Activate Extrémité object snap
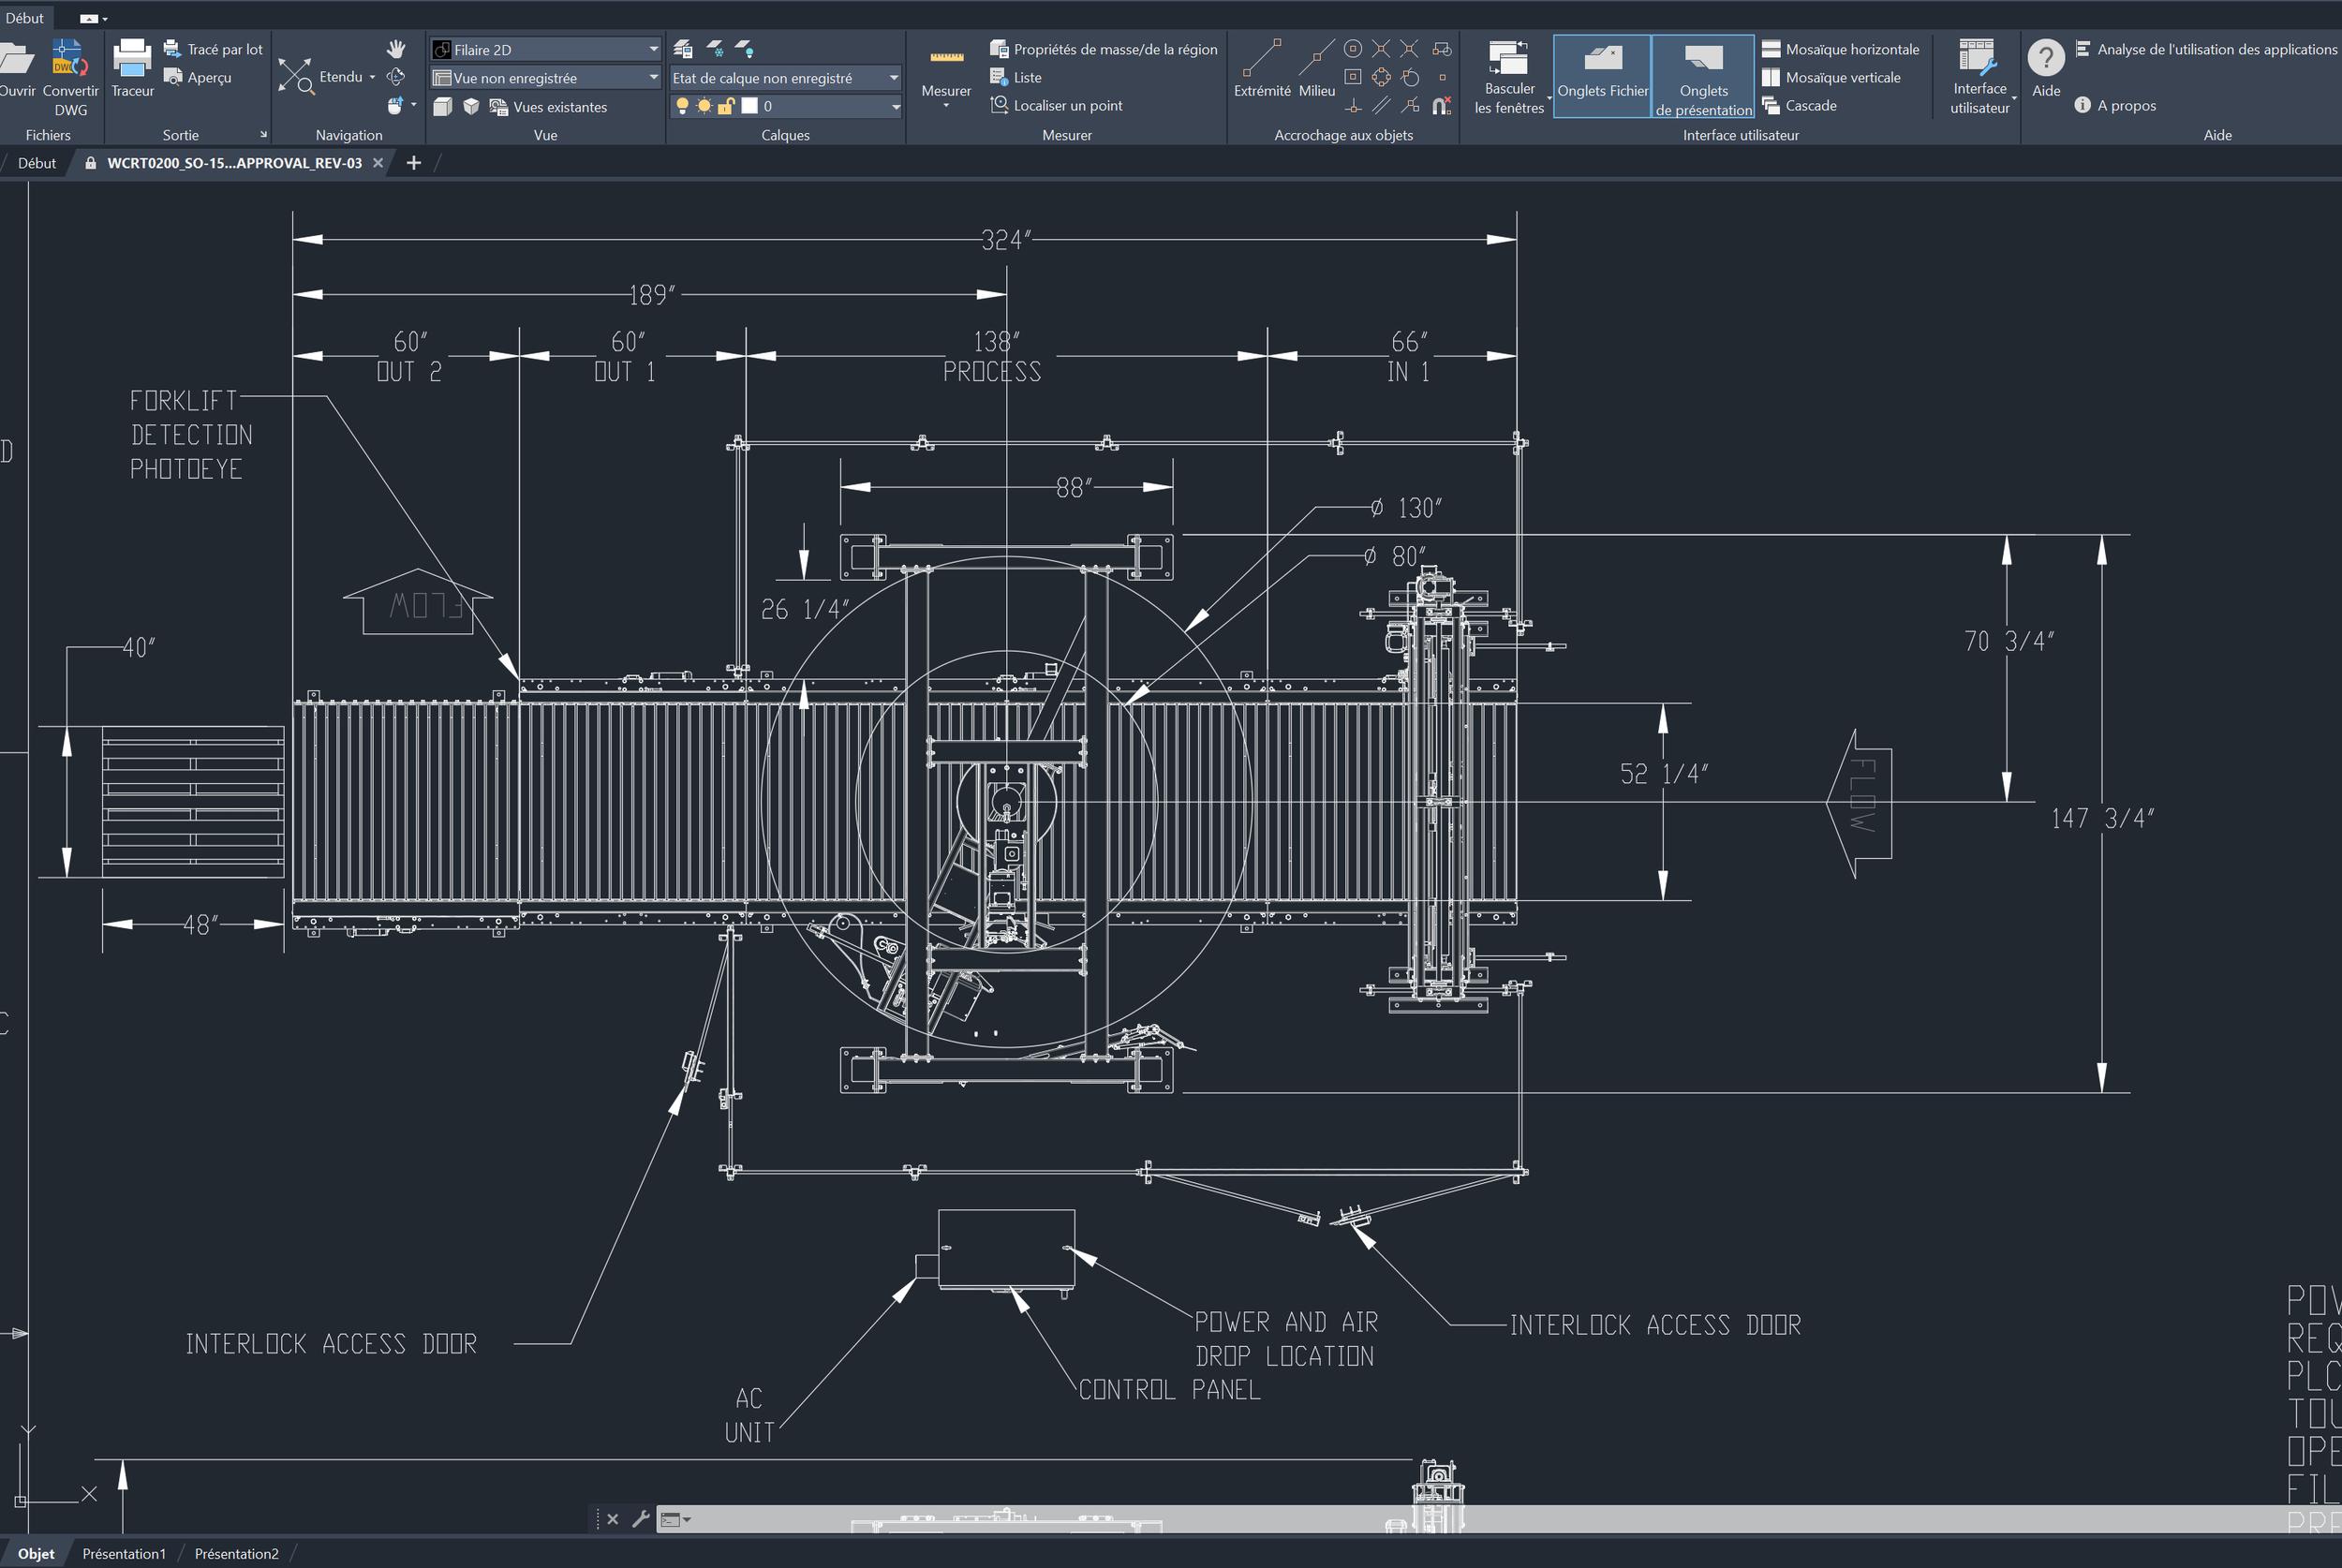The image size is (2342, 1568). coord(1261,58)
